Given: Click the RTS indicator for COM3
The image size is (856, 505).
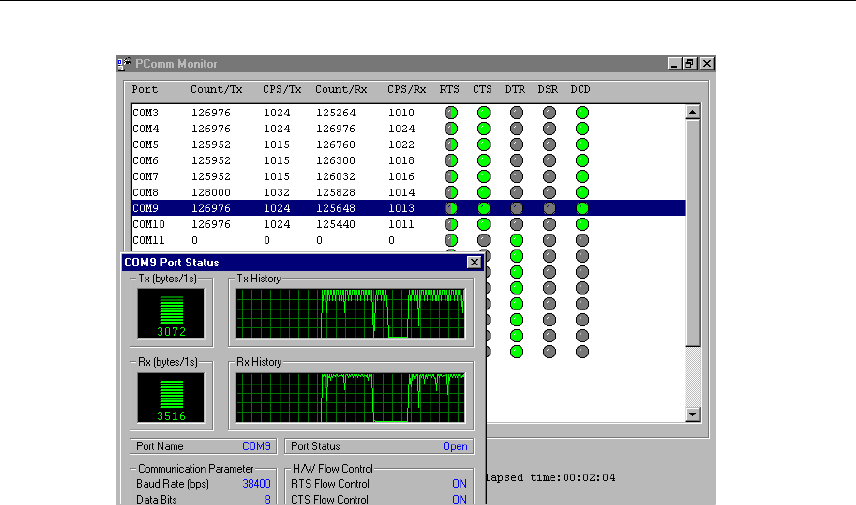Looking at the screenshot, I should click(451, 112).
